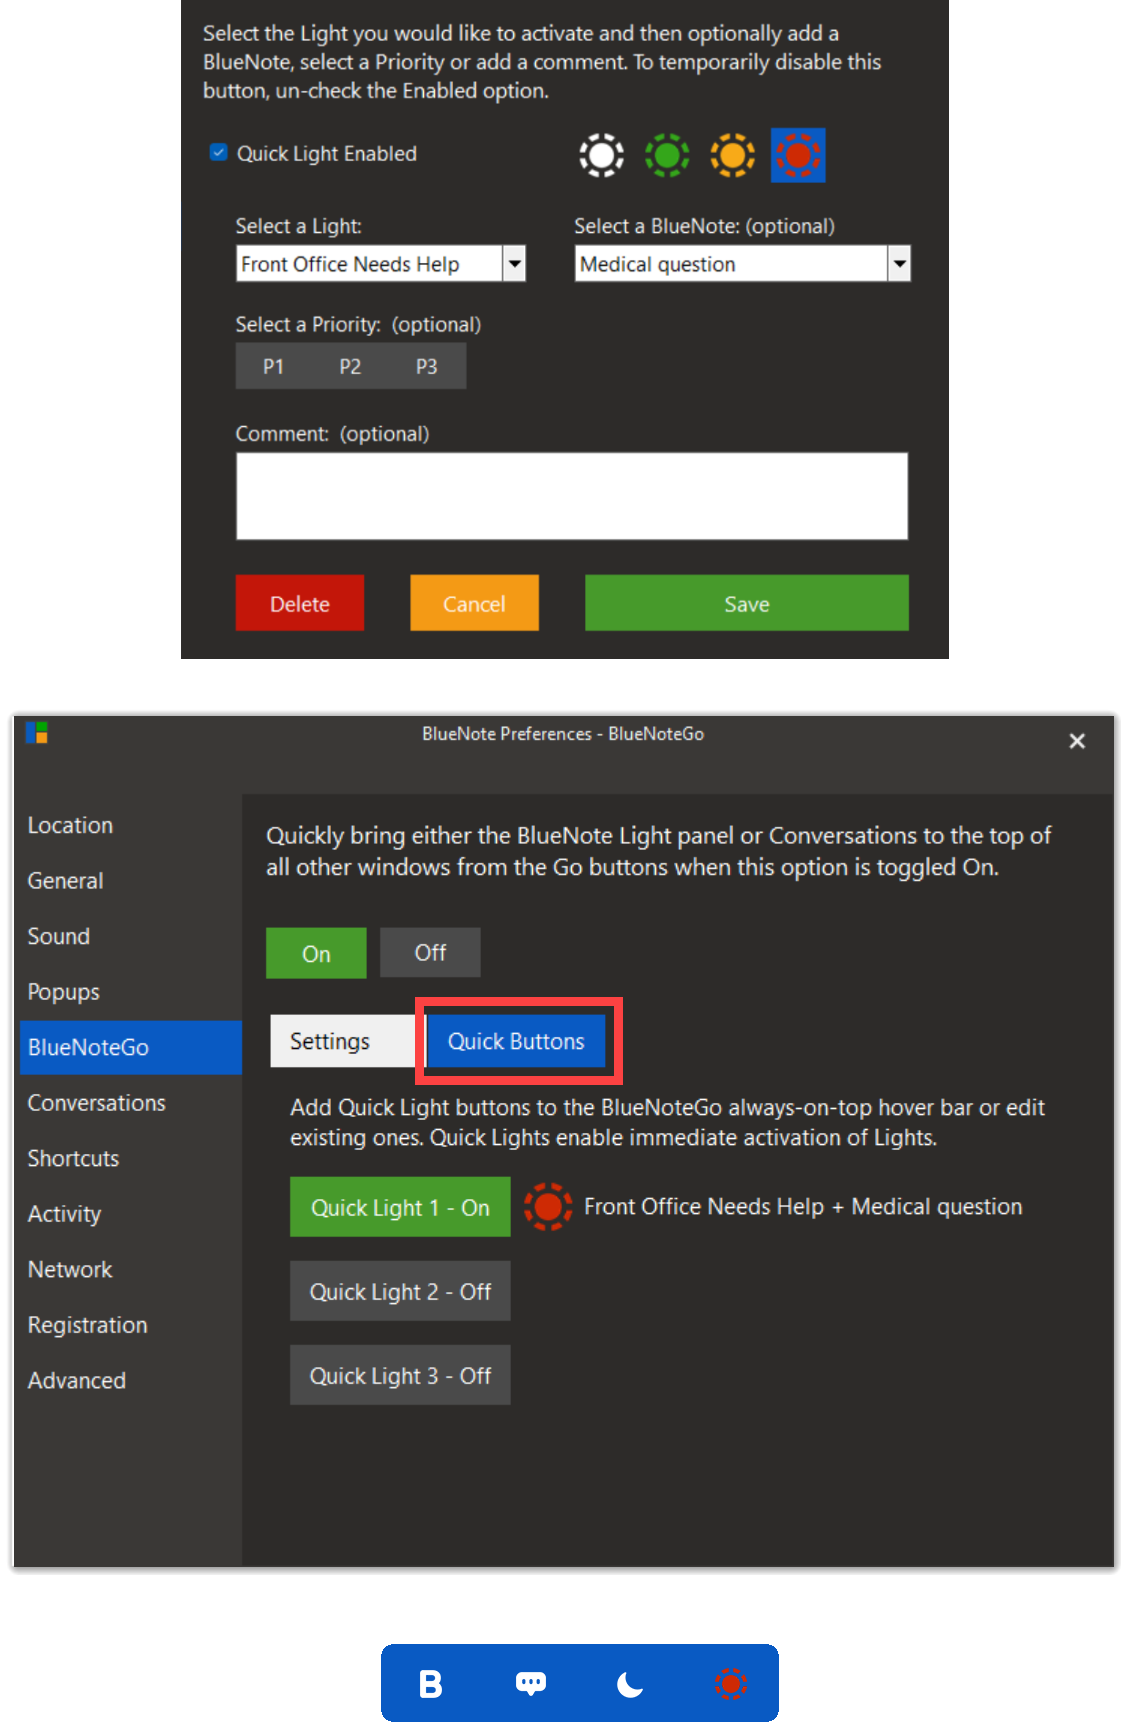1131x1736 pixels.
Task: Edit Quick Light 2 - Off
Action: click(400, 1291)
